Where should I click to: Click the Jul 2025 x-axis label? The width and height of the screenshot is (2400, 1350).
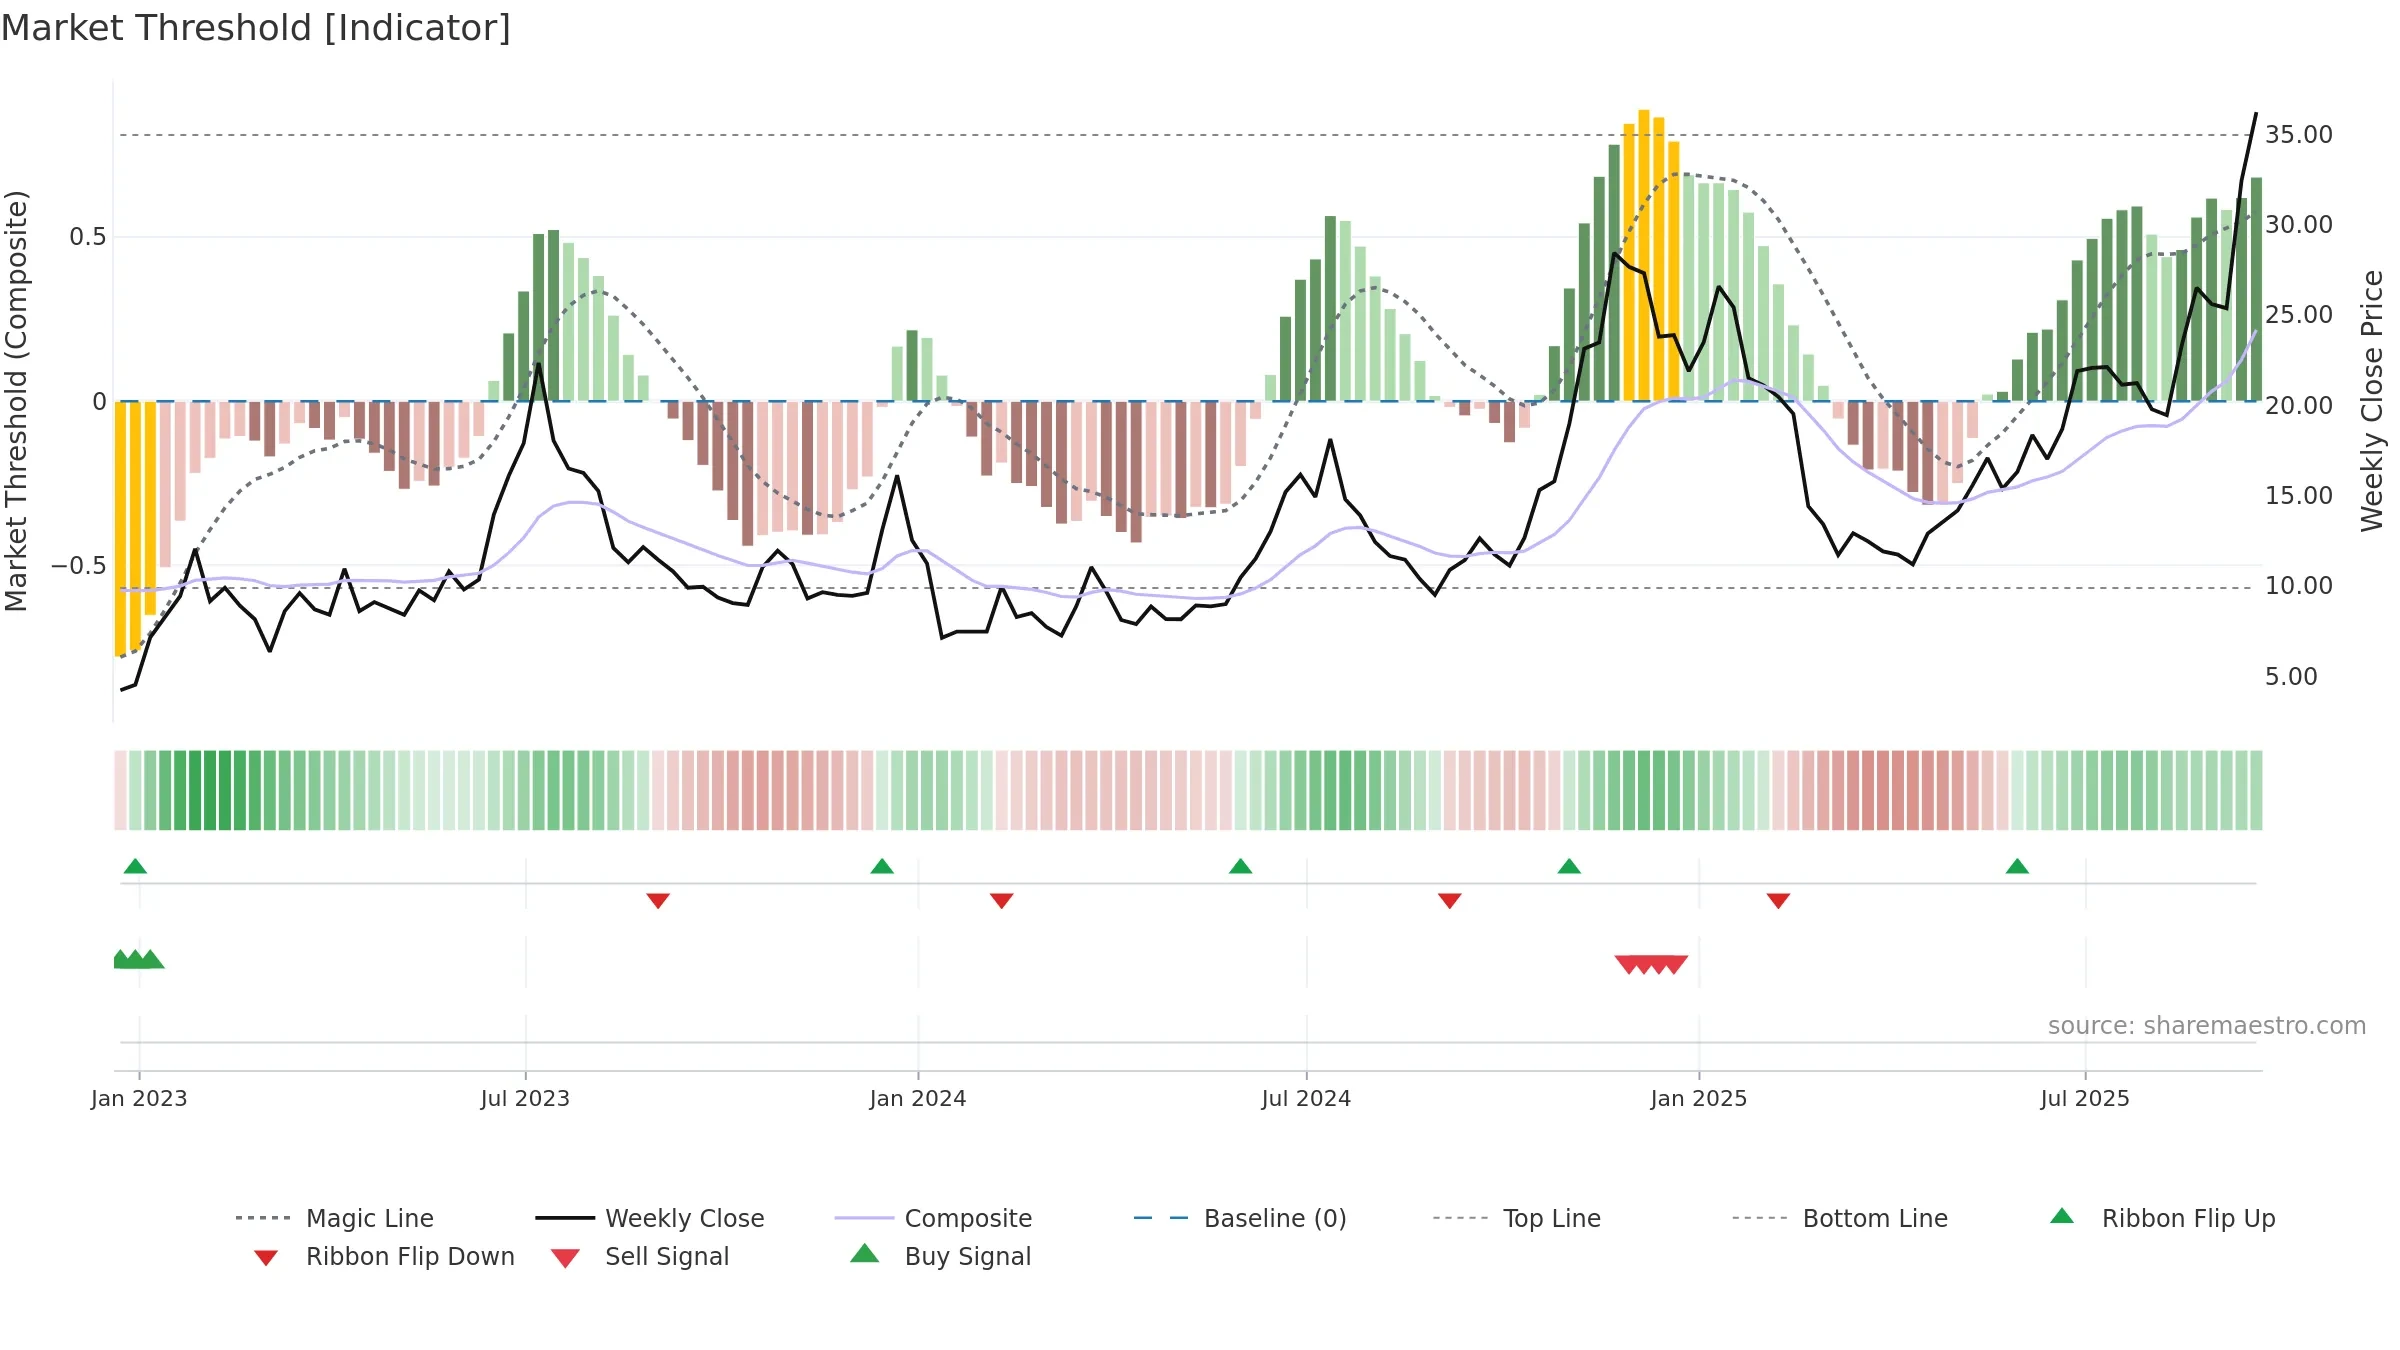click(2085, 1099)
